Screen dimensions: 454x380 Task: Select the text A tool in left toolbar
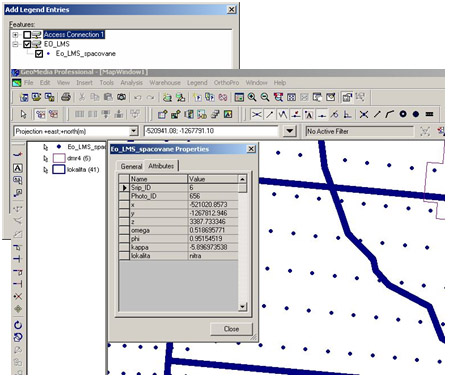(x=18, y=168)
